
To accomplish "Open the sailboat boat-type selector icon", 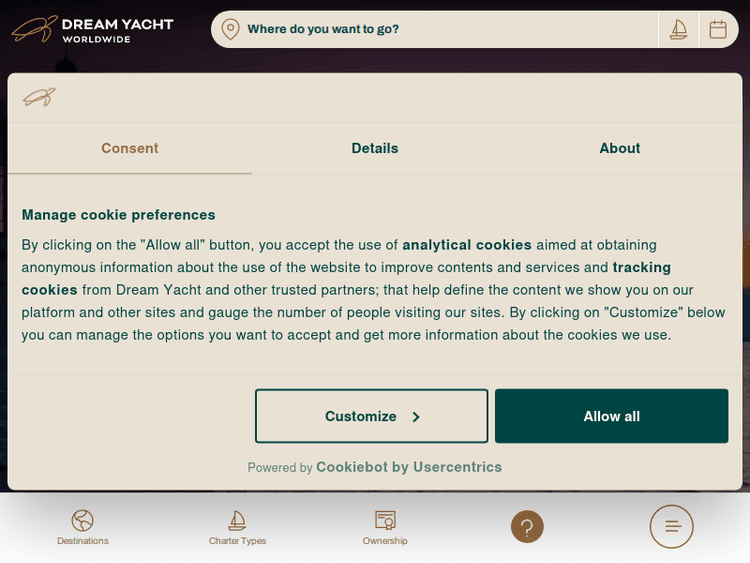I will coord(678,29).
